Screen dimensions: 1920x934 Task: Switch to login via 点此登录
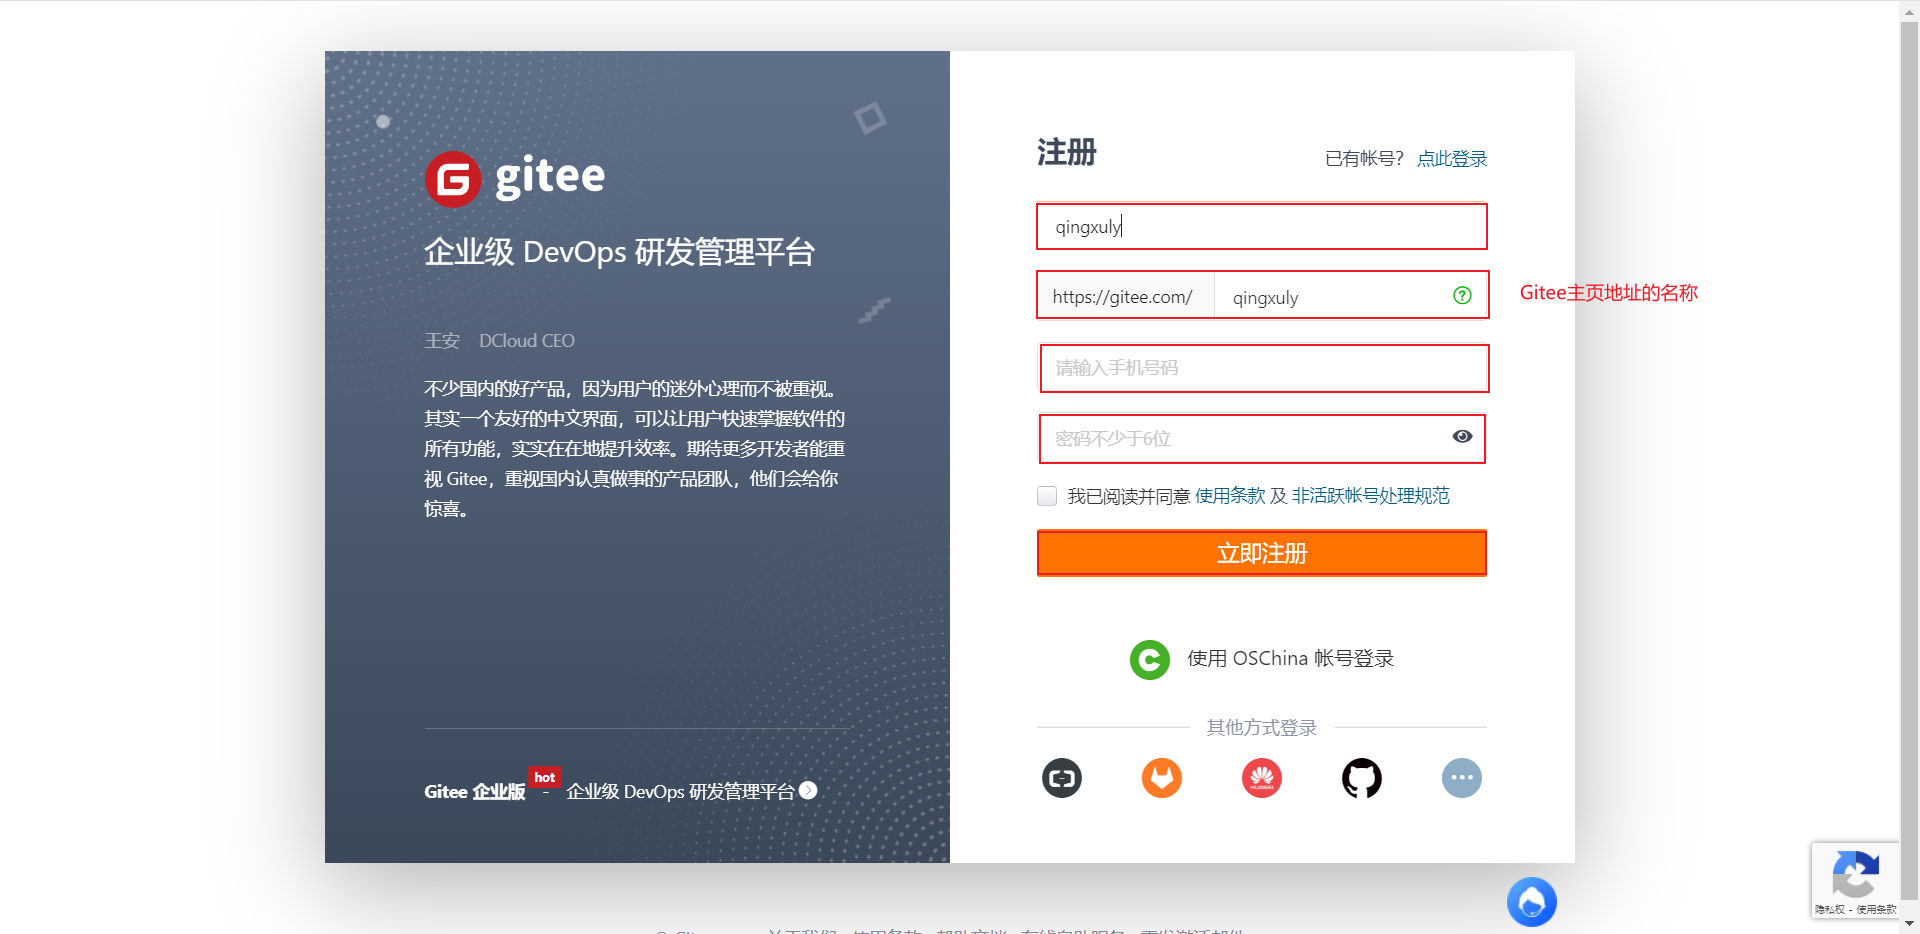point(1451,158)
